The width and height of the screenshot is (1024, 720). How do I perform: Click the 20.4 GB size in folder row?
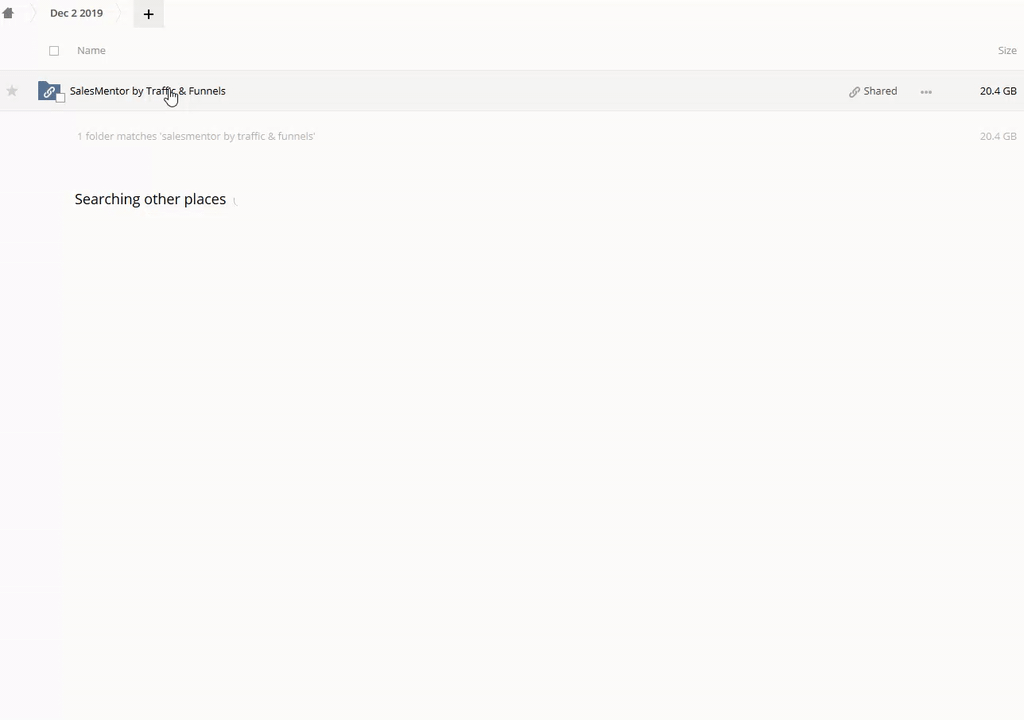click(997, 91)
